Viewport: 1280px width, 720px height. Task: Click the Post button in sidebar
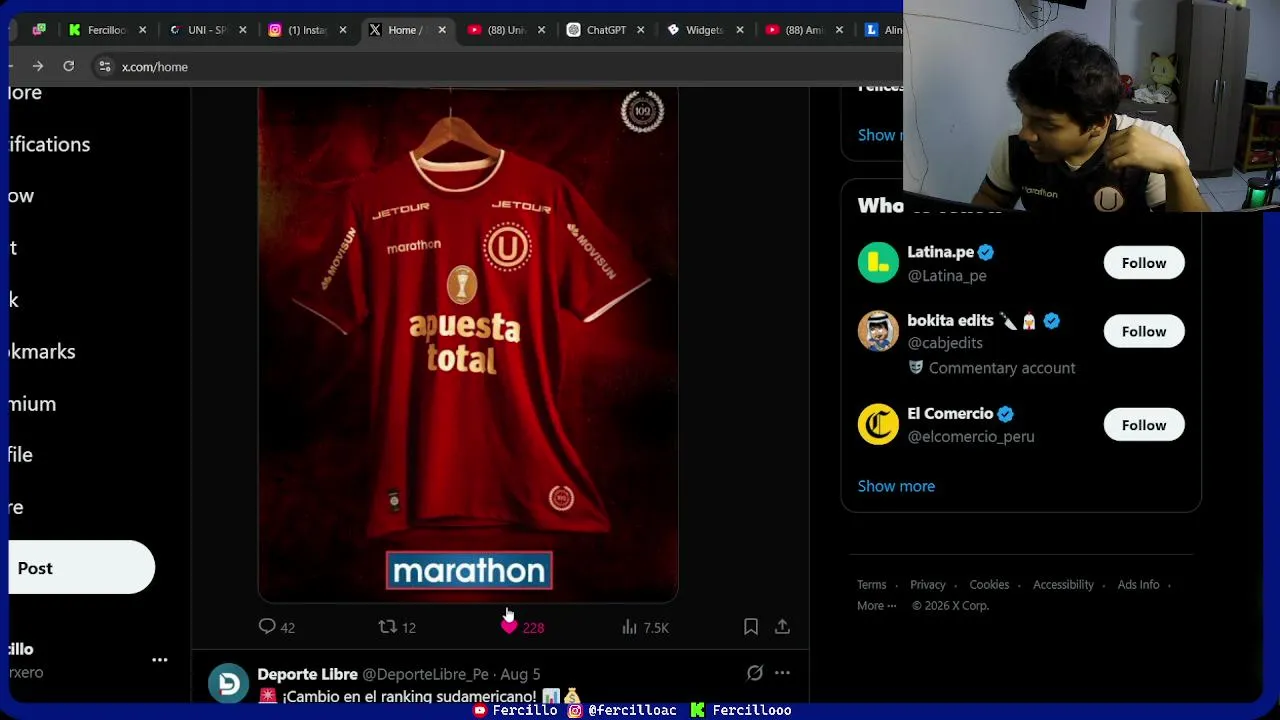tap(82, 568)
